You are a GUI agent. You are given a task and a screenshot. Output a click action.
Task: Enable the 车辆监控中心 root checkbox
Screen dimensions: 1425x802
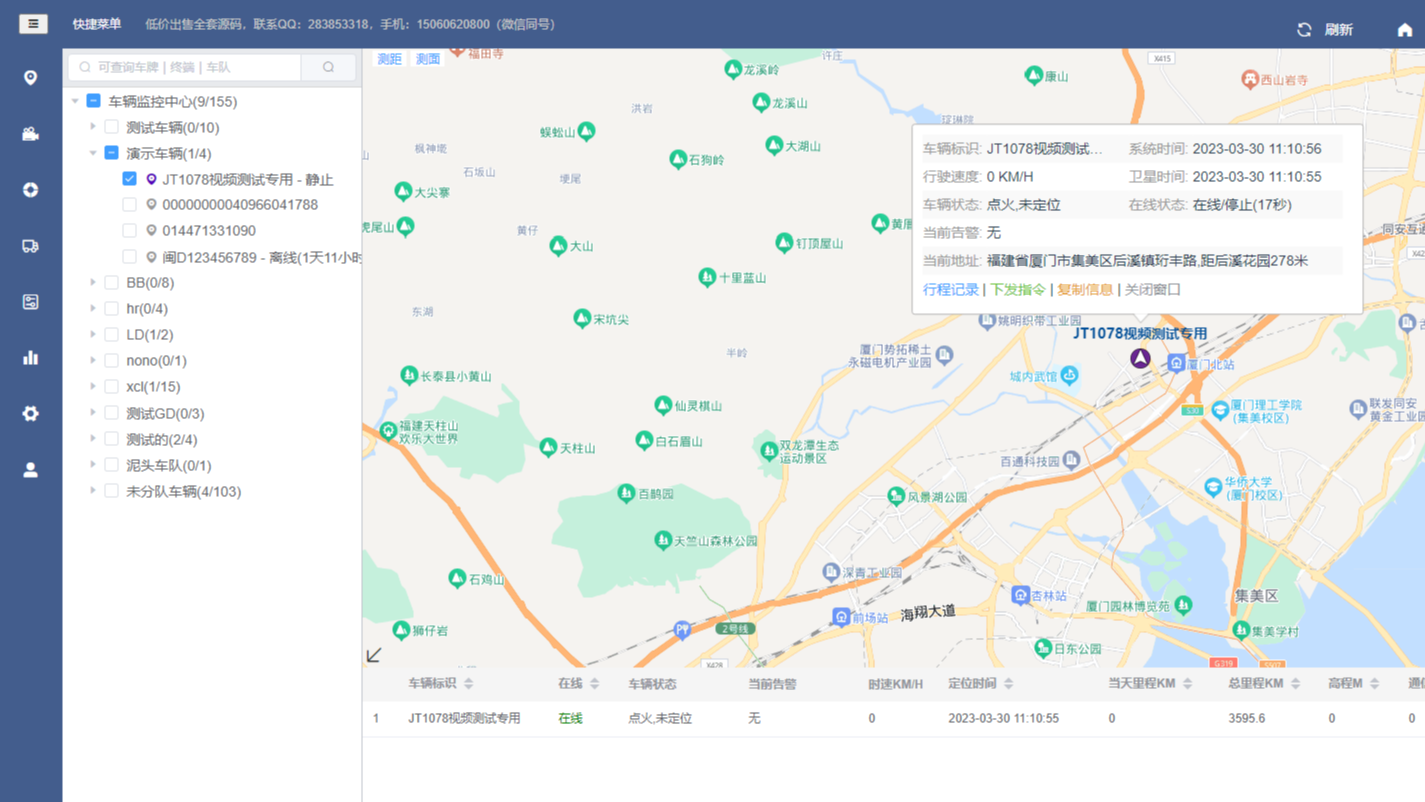[93, 101]
